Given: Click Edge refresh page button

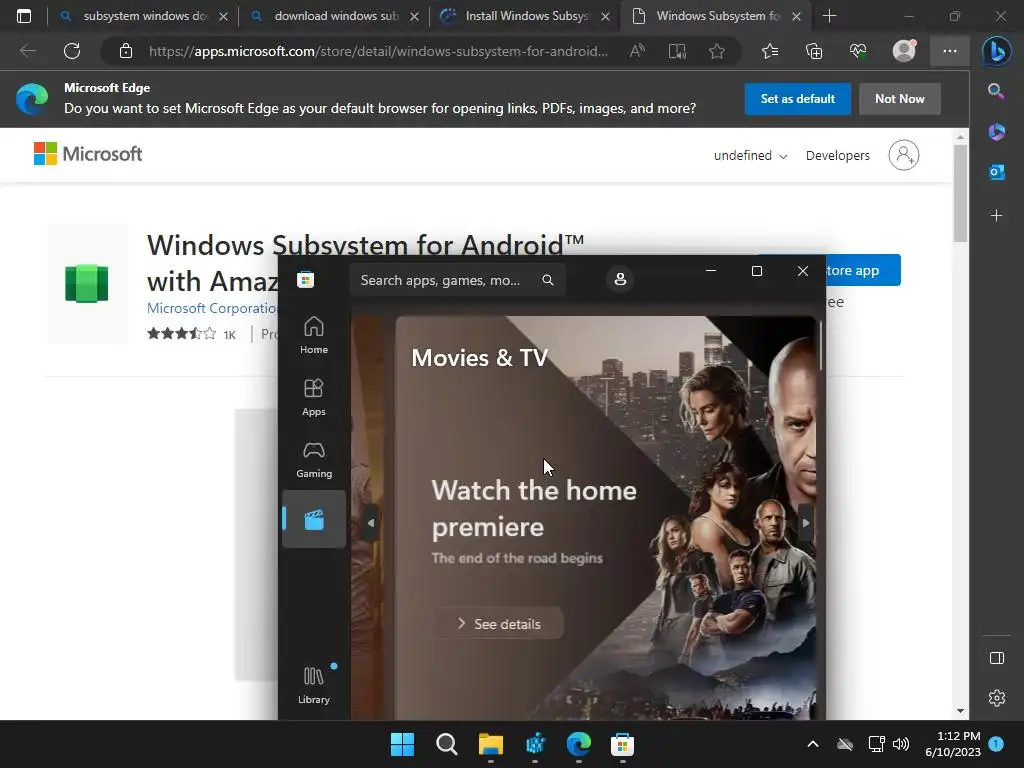Looking at the screenshot, I should pyautogui.click(x=72, y=51).
